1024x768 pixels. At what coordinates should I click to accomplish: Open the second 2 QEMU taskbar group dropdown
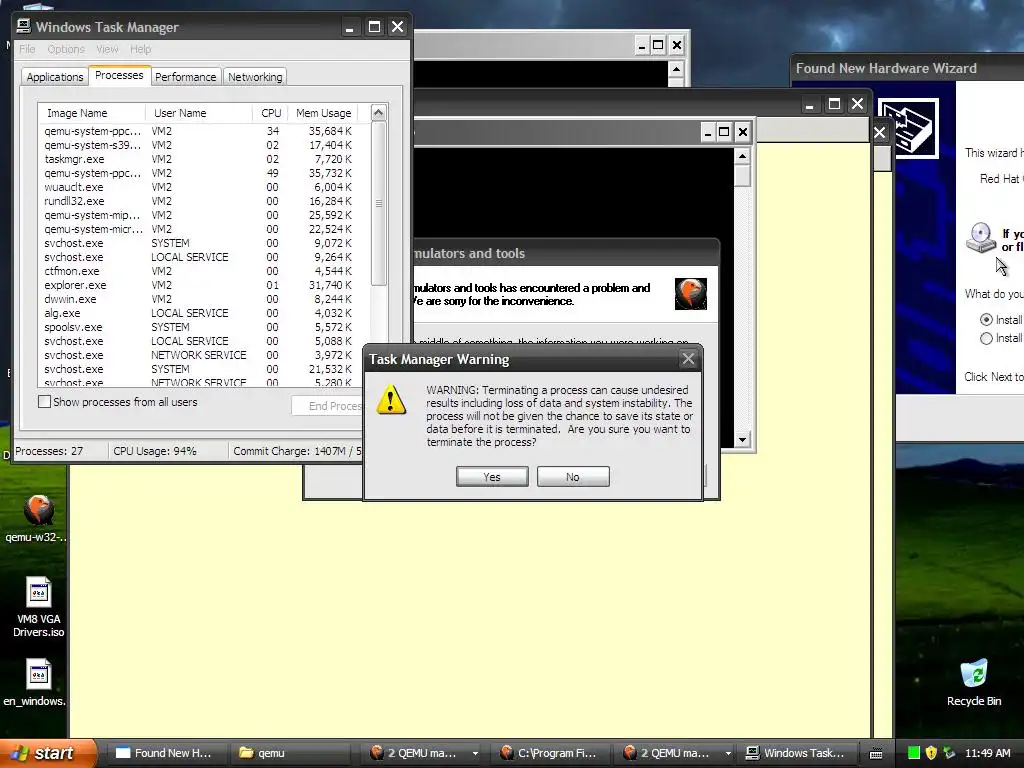pyautogui.click(x=728, y=753)
